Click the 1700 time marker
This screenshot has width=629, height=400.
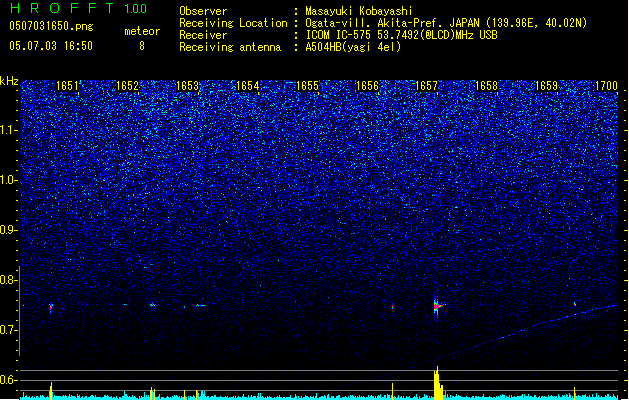tap(606, 86)
